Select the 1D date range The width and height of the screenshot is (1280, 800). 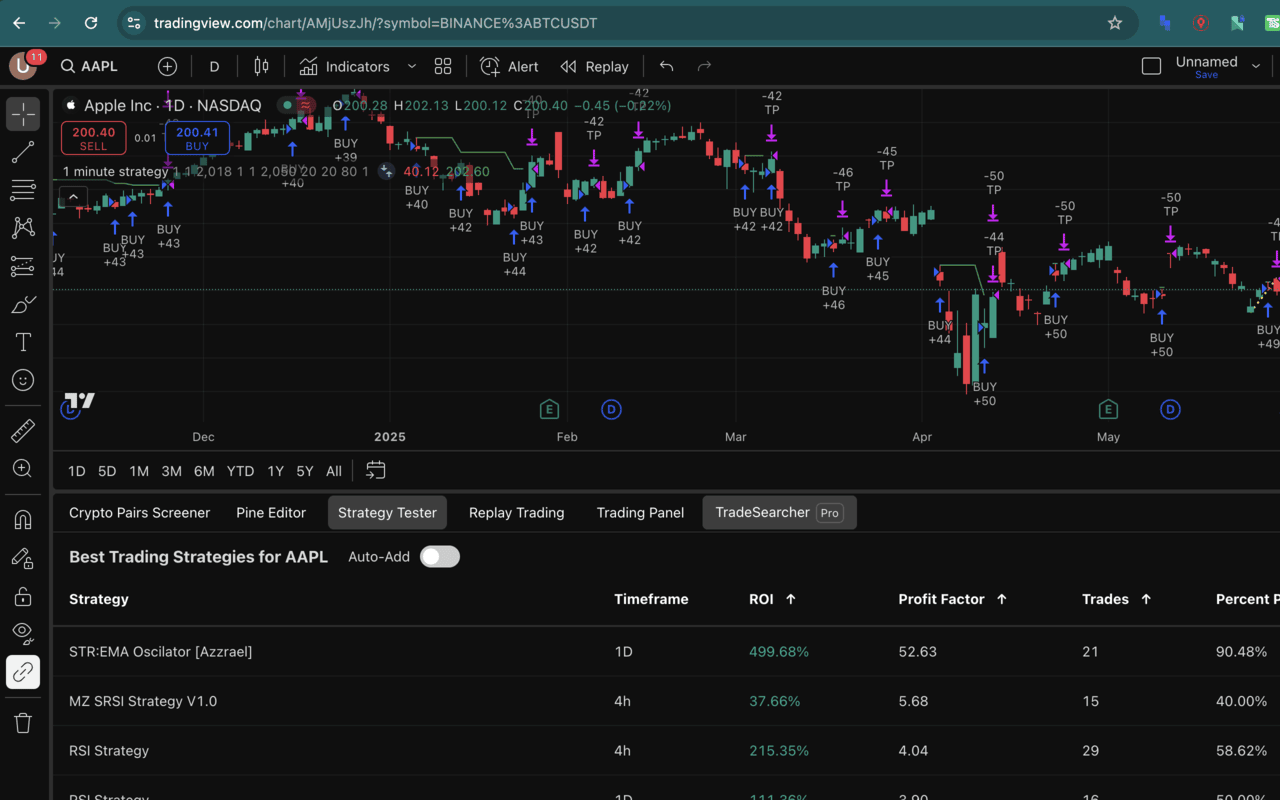(x=77, y=471)
